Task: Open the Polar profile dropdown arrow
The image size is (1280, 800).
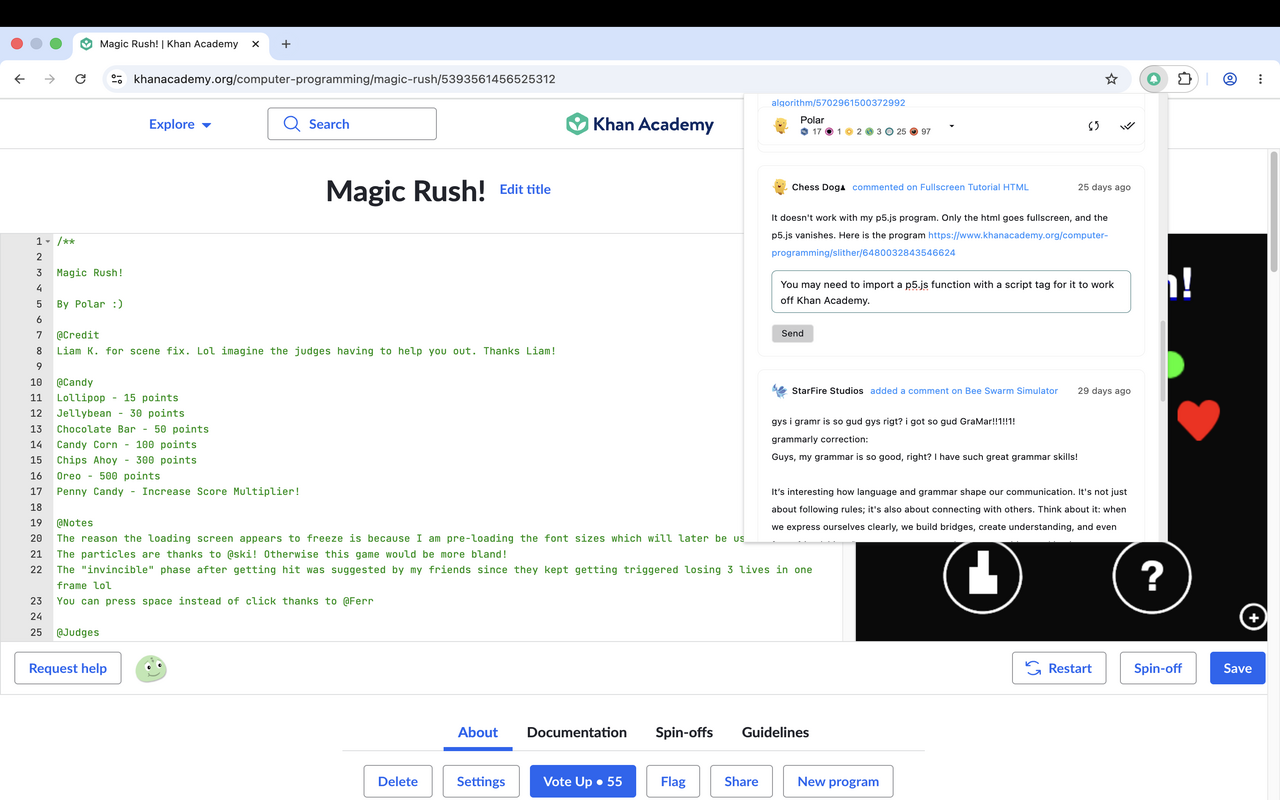Action: coord(951,126)
